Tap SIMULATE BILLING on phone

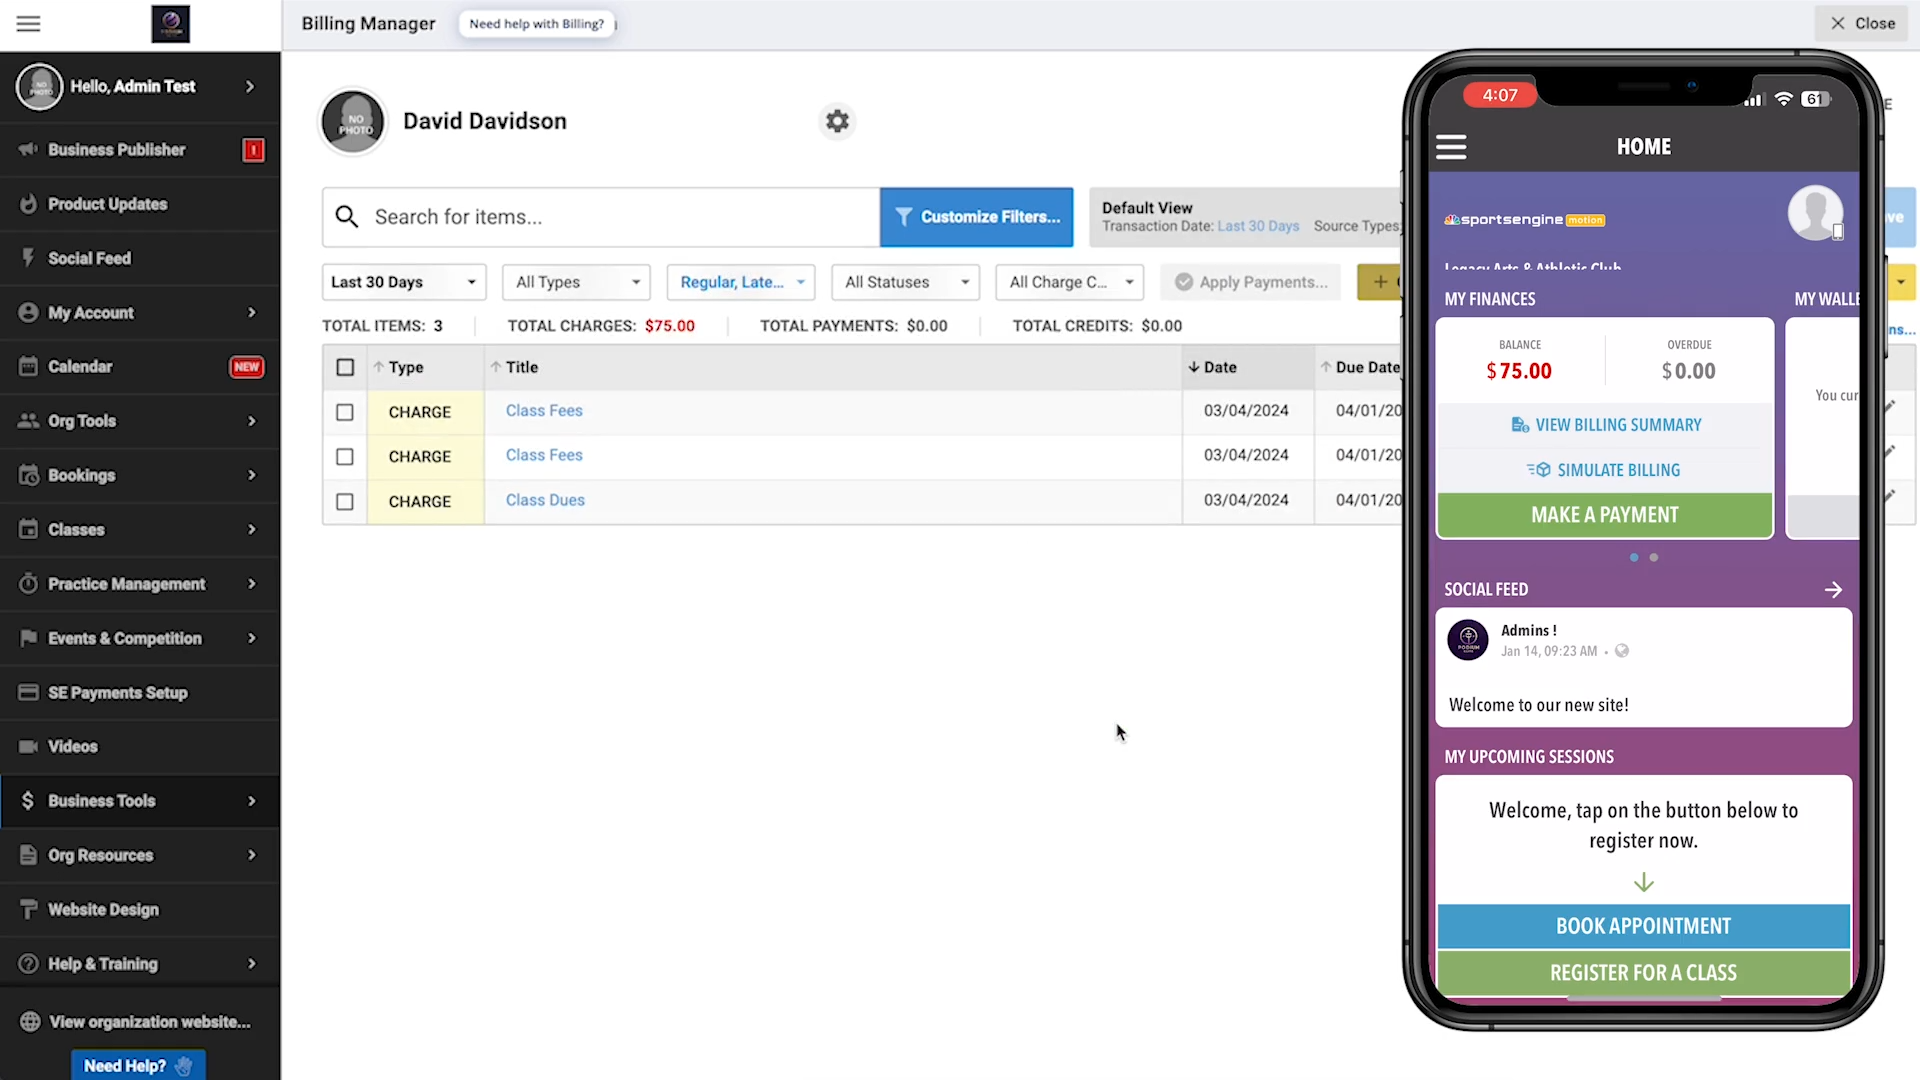click(1605, 470)
